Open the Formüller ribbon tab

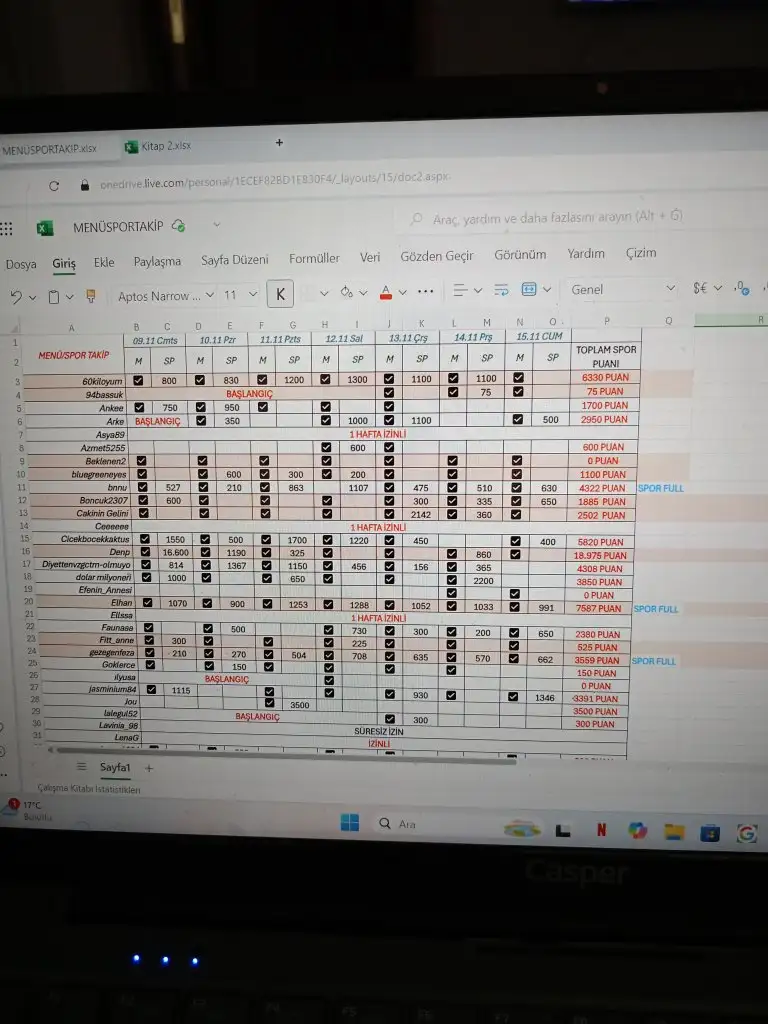(314, 259)
